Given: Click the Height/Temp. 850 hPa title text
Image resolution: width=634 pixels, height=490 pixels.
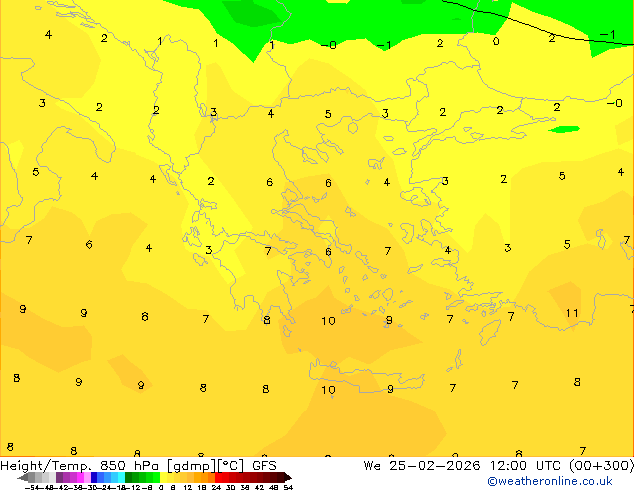Looking at the screenshot, I should click(78, 466).
